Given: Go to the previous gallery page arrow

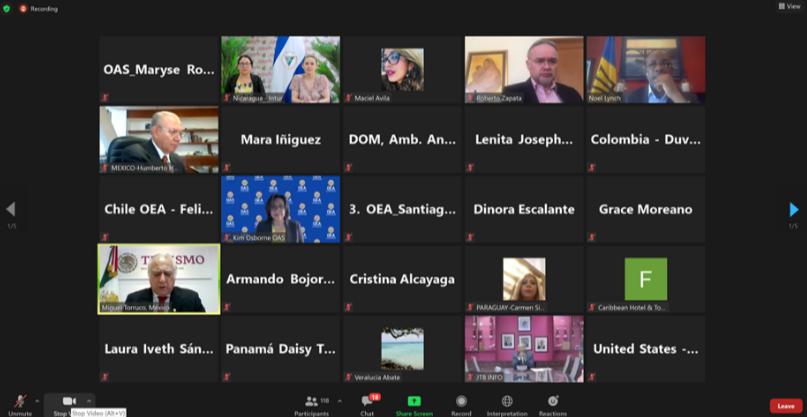Looking at the screenshot, I should click(x=11, y=210).
